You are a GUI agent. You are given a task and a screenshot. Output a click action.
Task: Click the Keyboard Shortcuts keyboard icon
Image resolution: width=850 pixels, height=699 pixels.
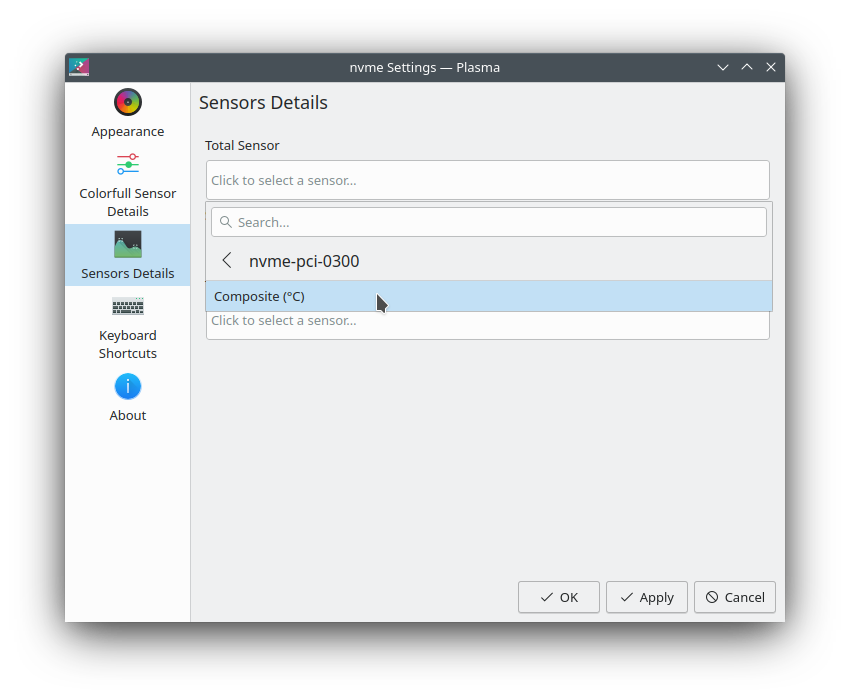[128, 307]
